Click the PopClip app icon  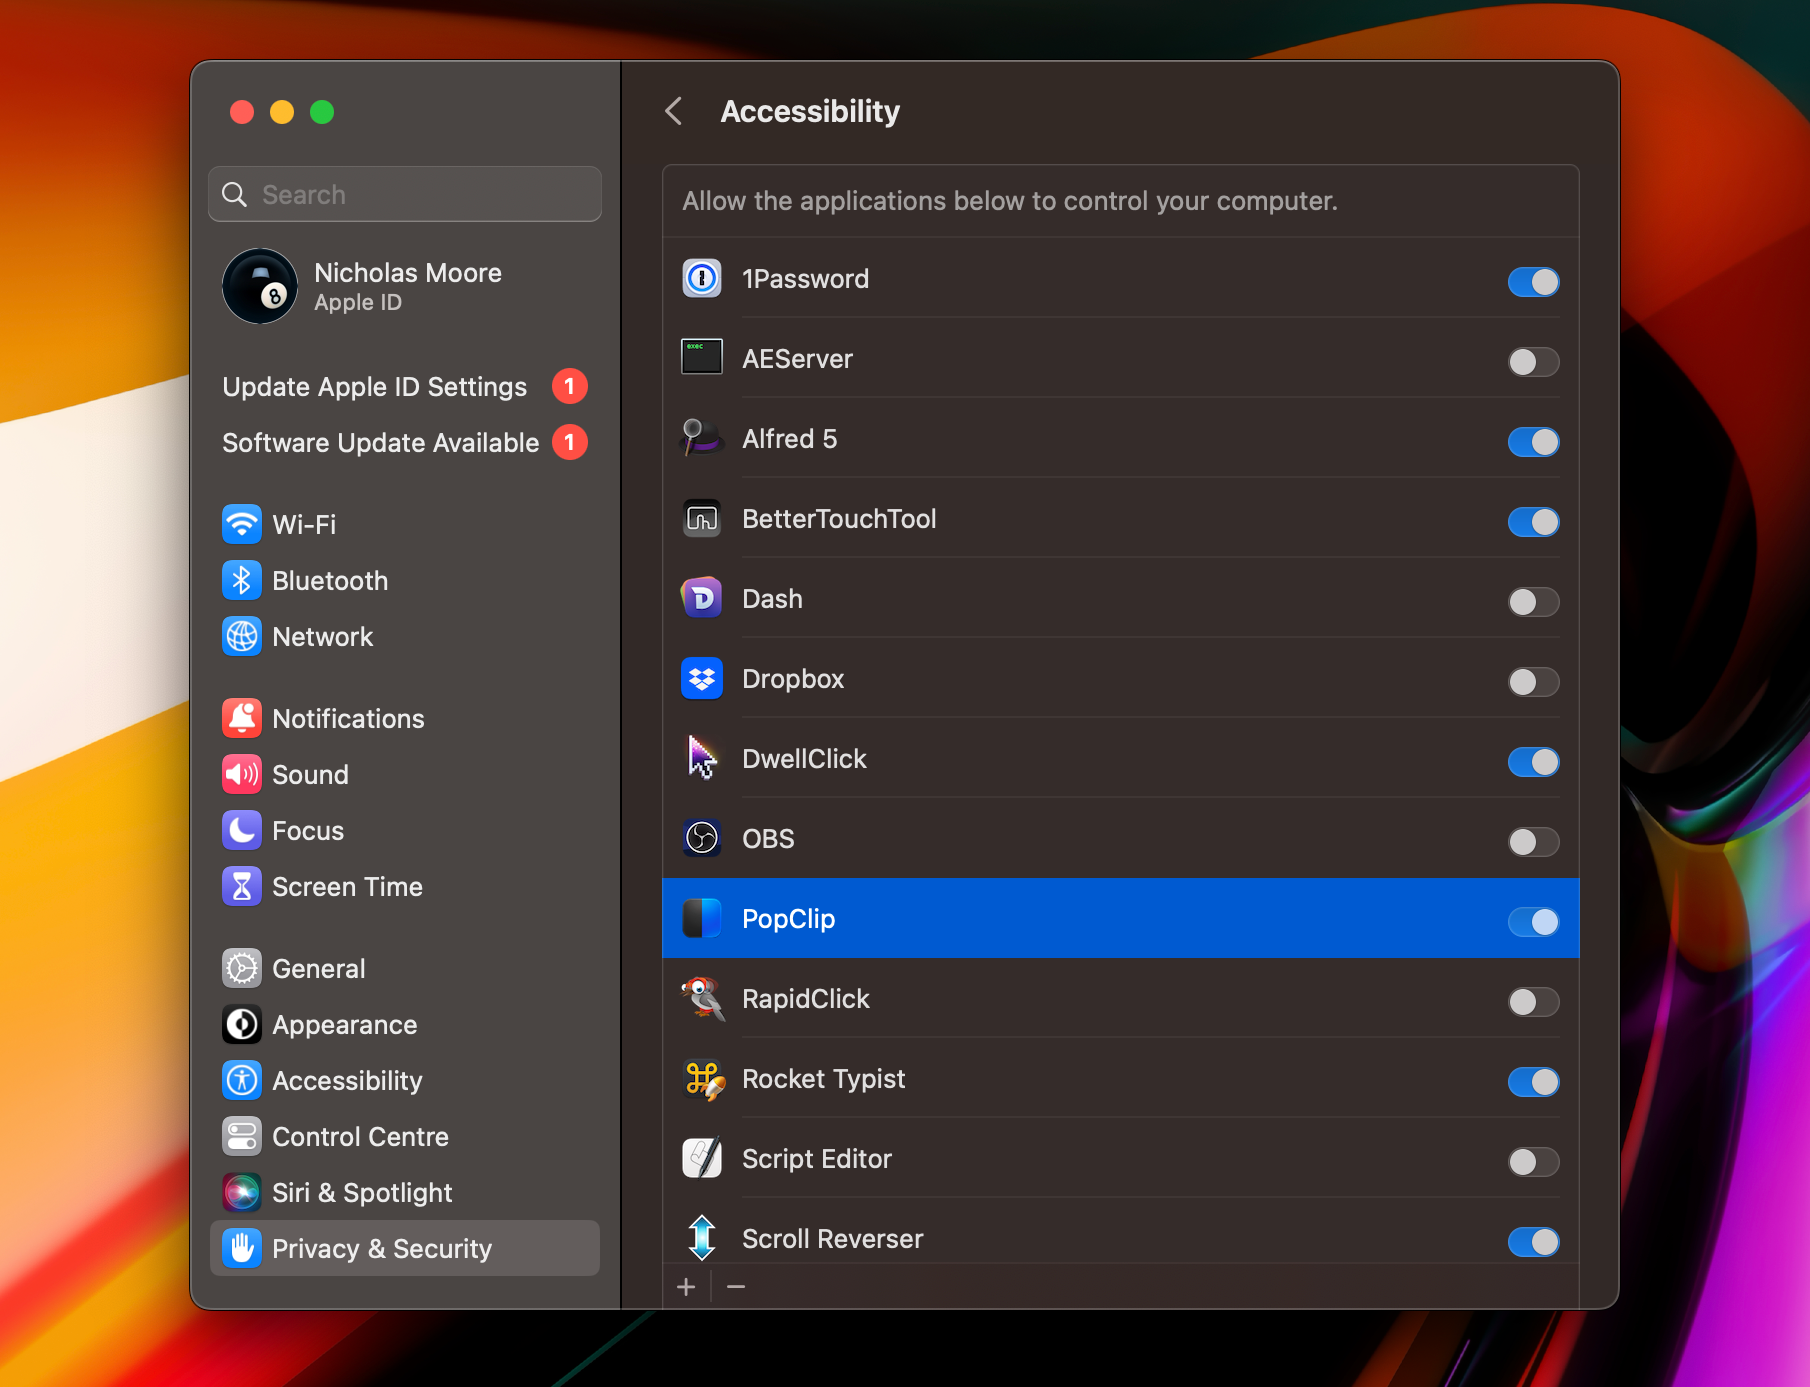[702, 918]
